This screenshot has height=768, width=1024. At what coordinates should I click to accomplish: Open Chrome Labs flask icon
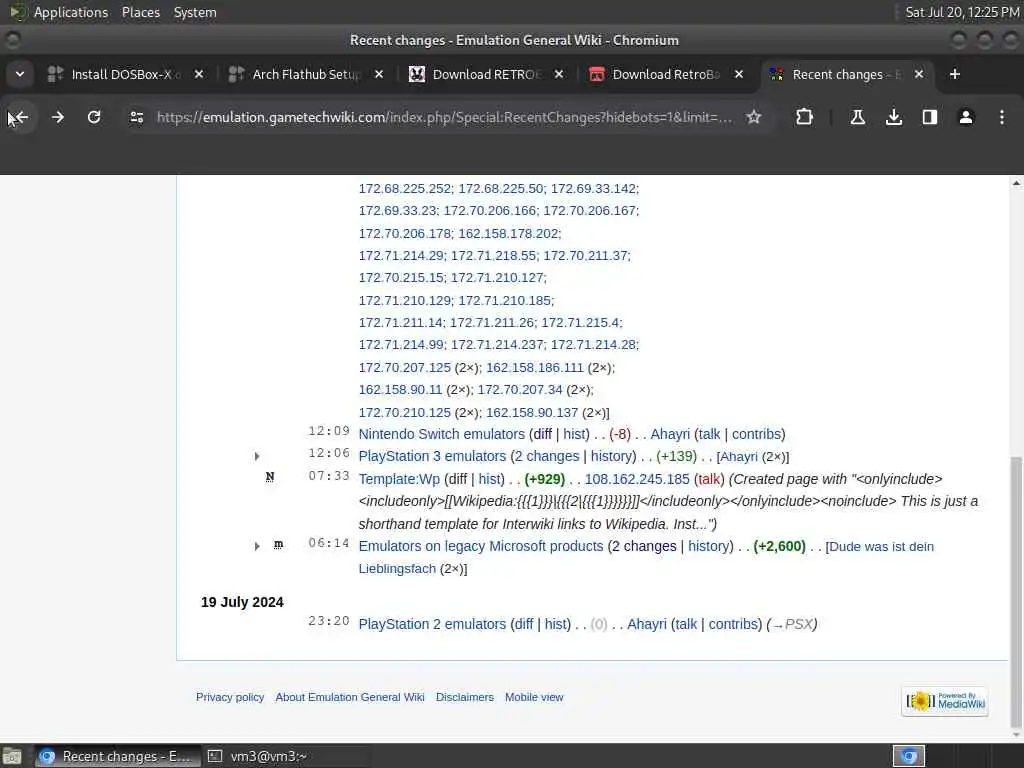click(x=857, y=118)
